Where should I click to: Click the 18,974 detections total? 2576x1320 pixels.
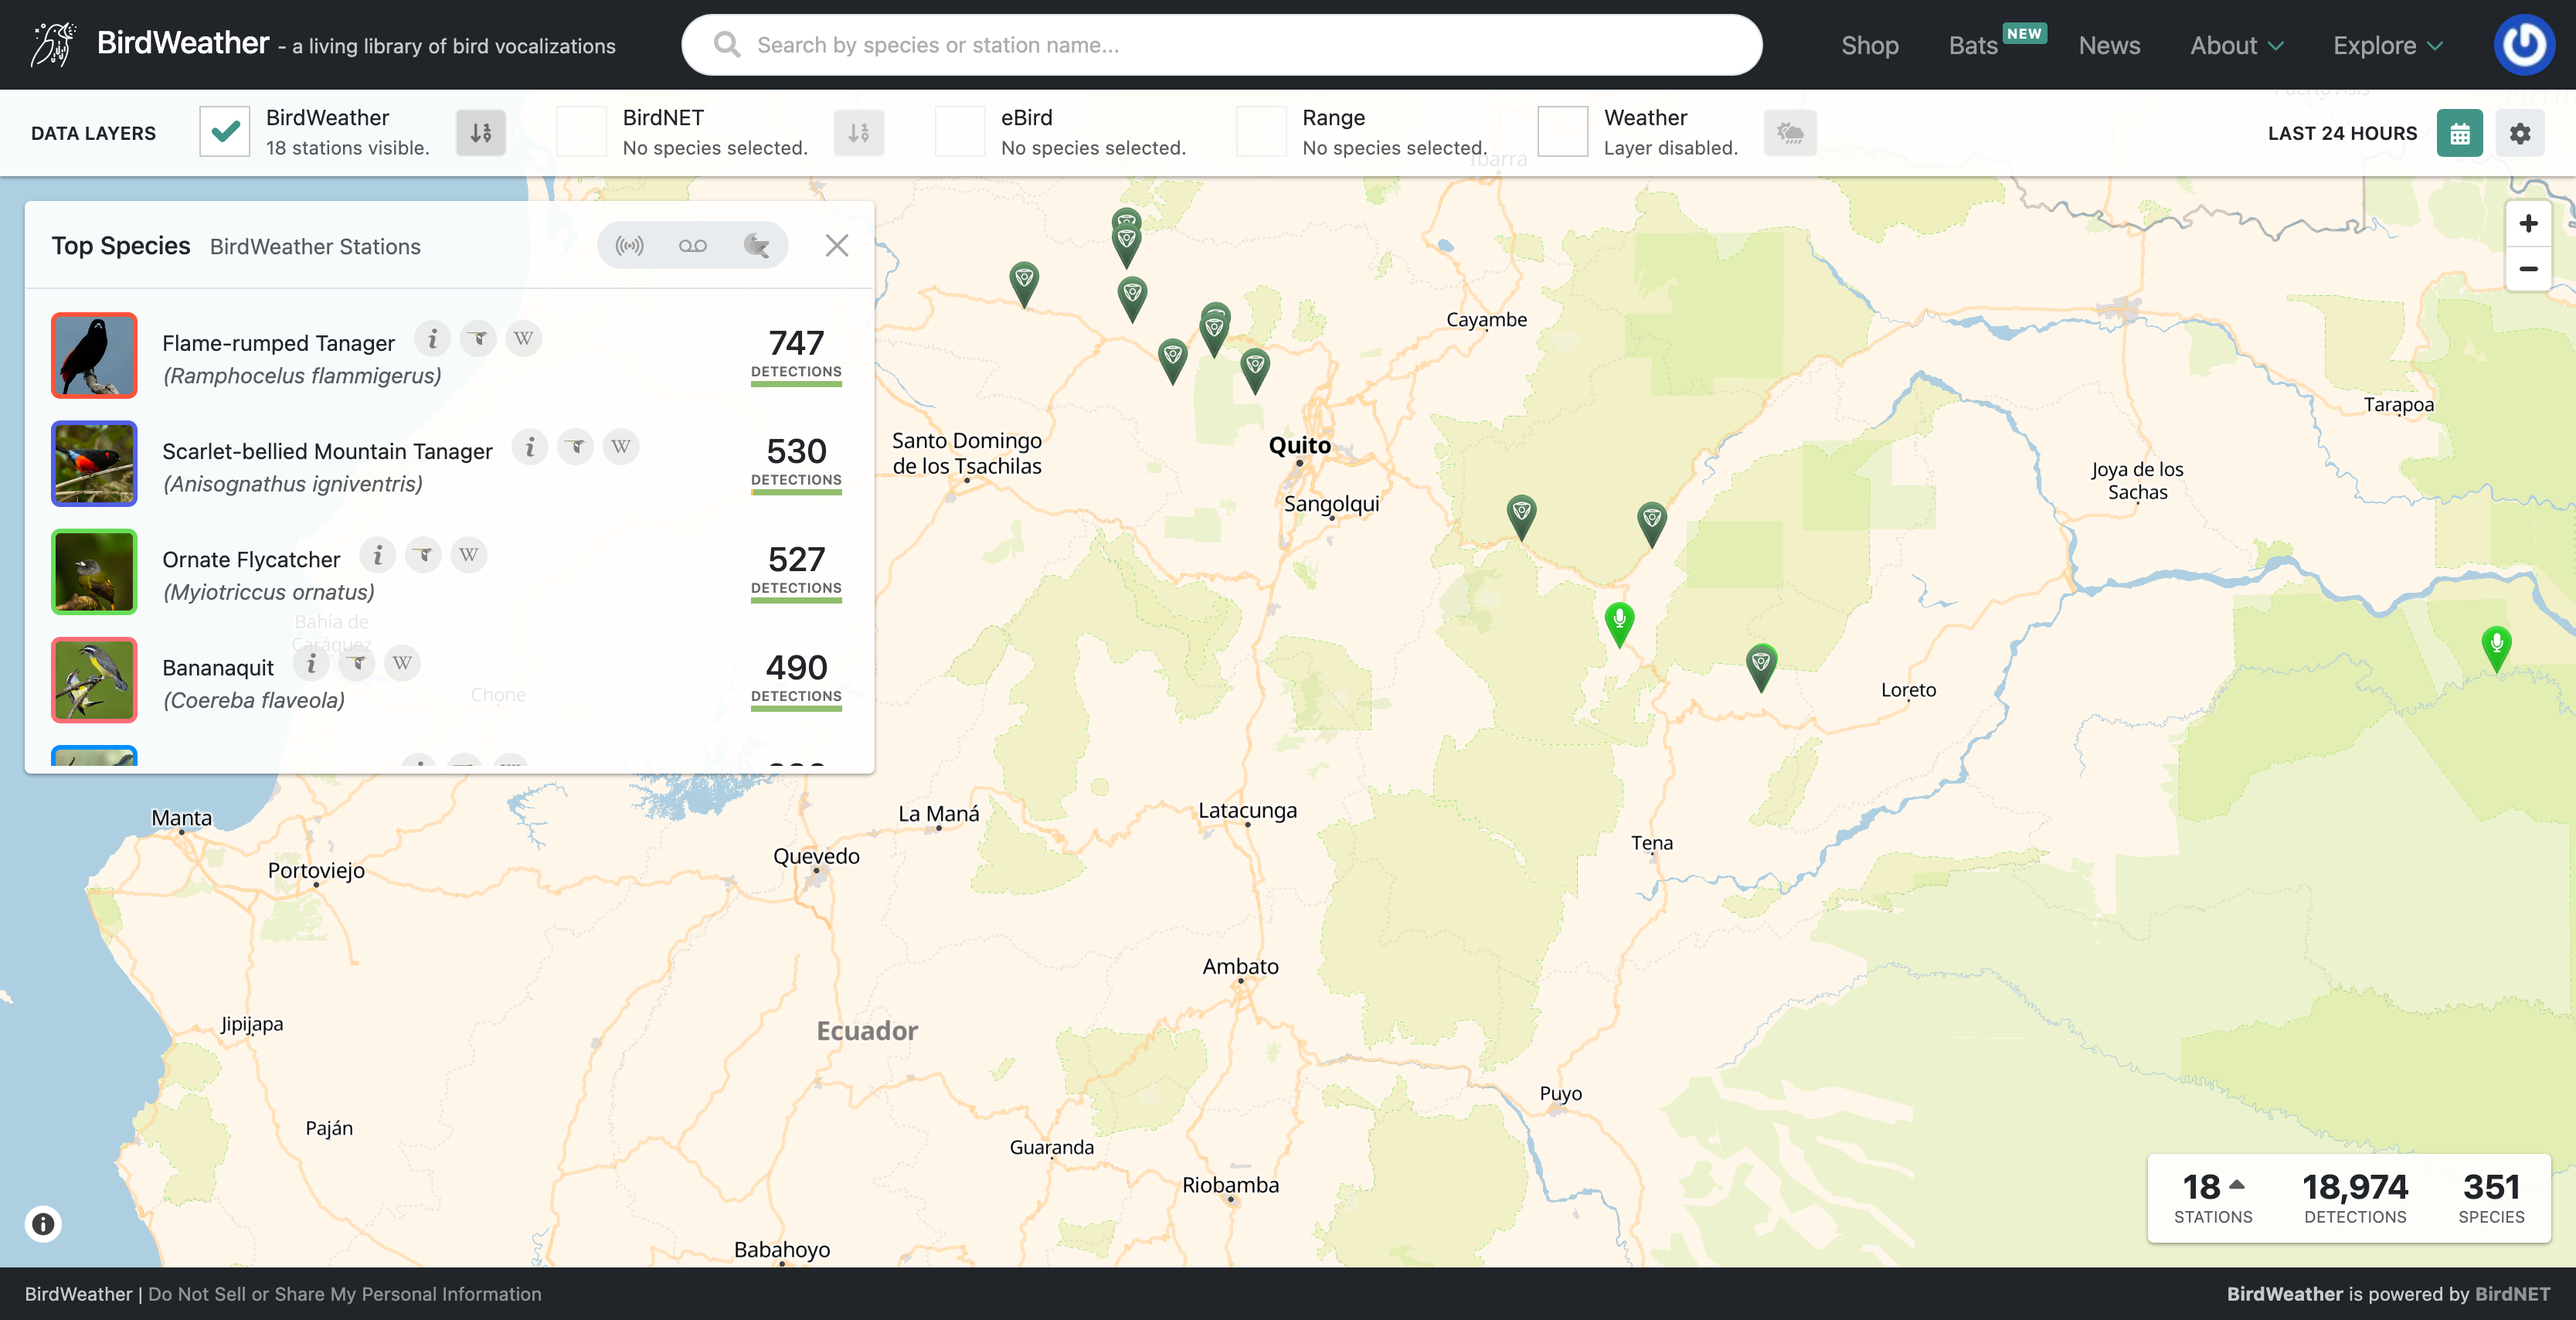tap(2355, 1197)
